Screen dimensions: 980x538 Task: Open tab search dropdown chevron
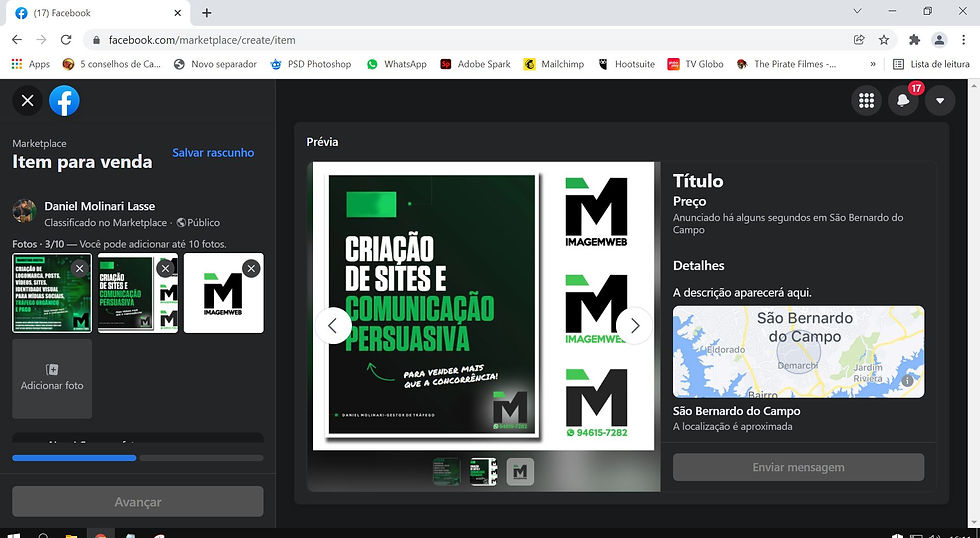857,11
